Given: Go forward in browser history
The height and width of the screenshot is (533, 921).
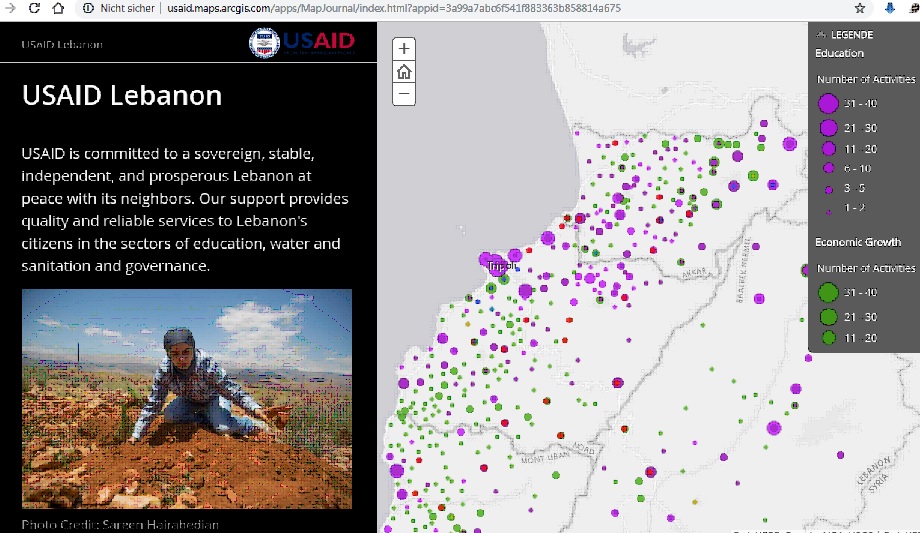Looking at the screenshot, I should [x=10, y=8].
